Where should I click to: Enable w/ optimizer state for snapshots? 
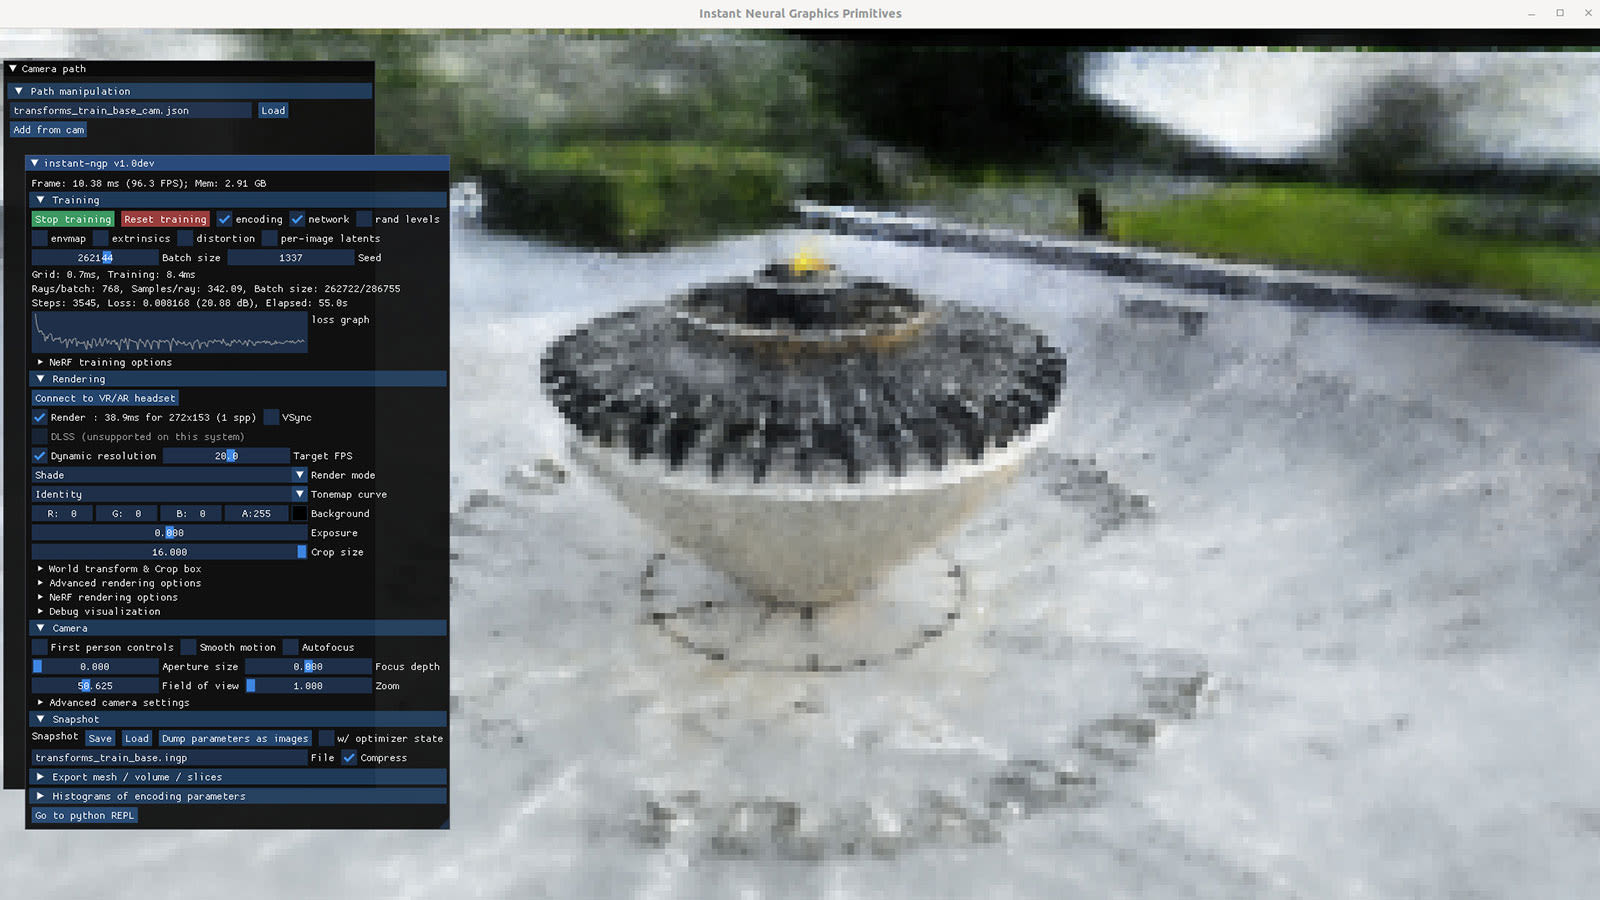327,738
